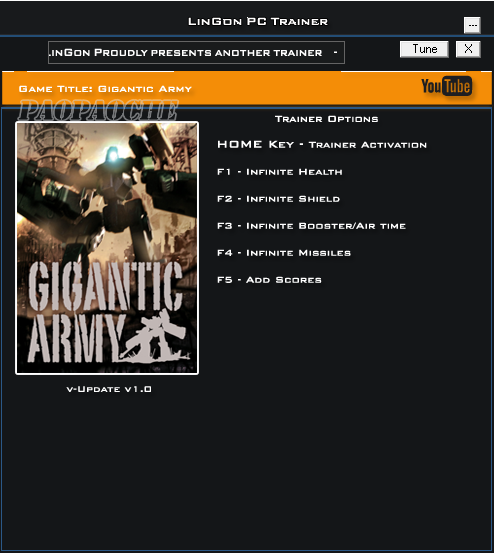Click the LinGon PC Trainer title bar
494x553 pixels.
click(258, 22)
